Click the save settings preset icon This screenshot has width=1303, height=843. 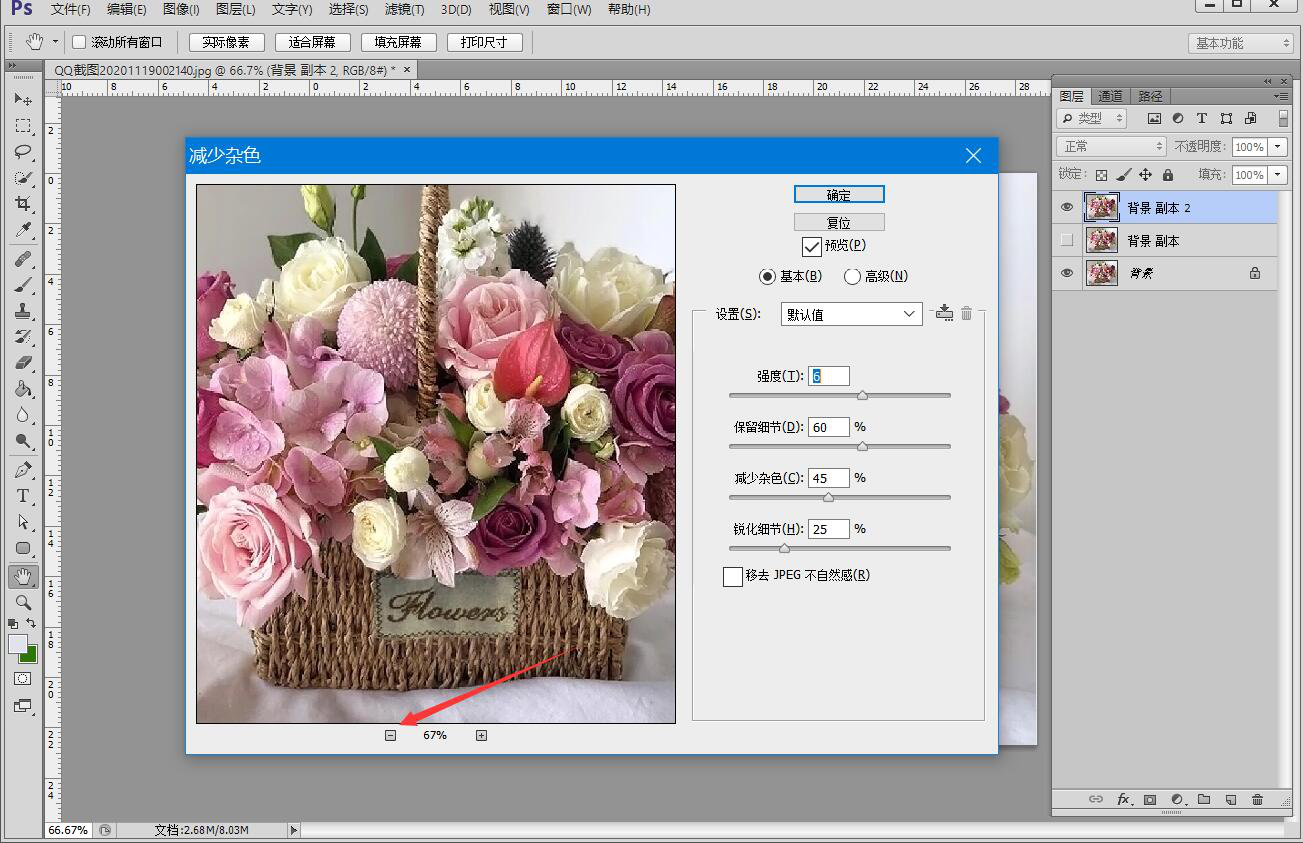click(x=944, y=313)
